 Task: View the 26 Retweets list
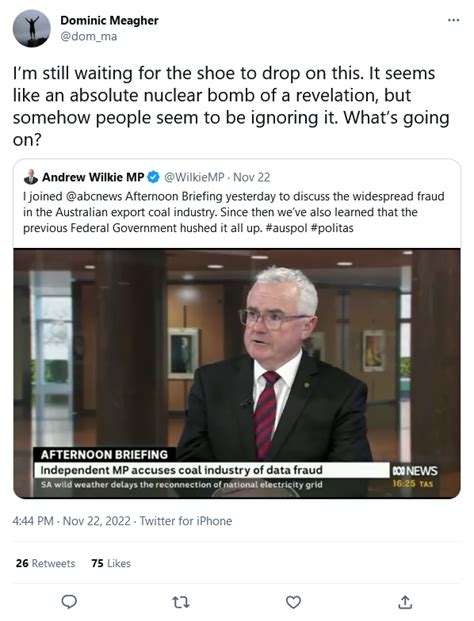tap(46, 563)
